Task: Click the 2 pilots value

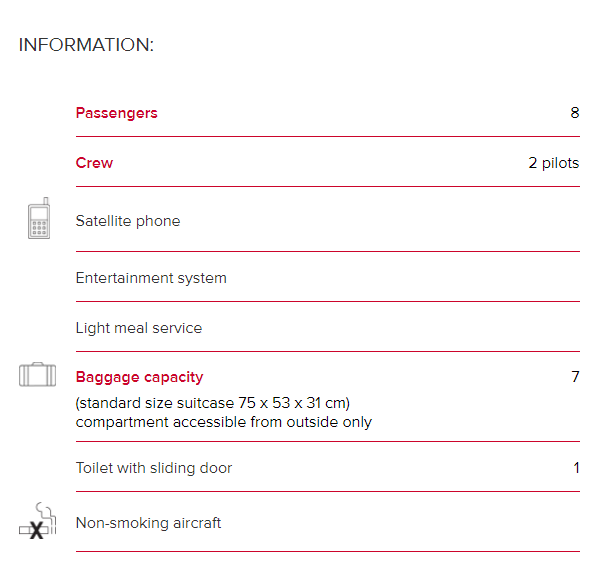Action: (x=554, y=163)
